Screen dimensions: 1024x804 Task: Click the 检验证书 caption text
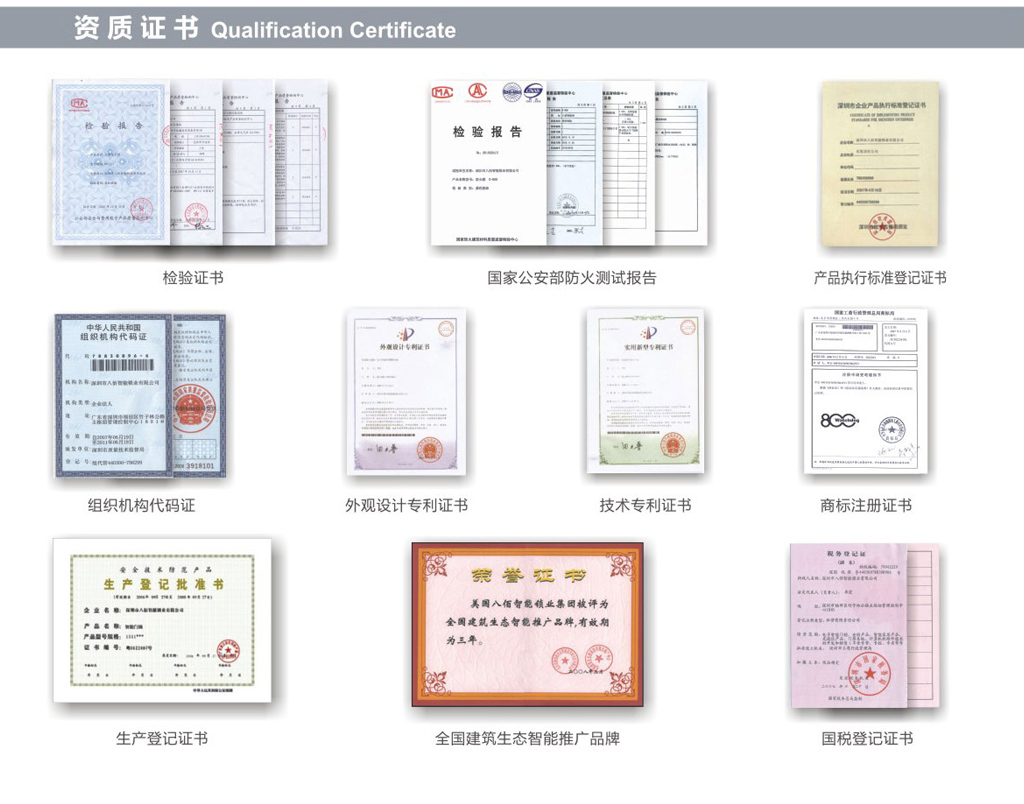click(x=193, y=278)
